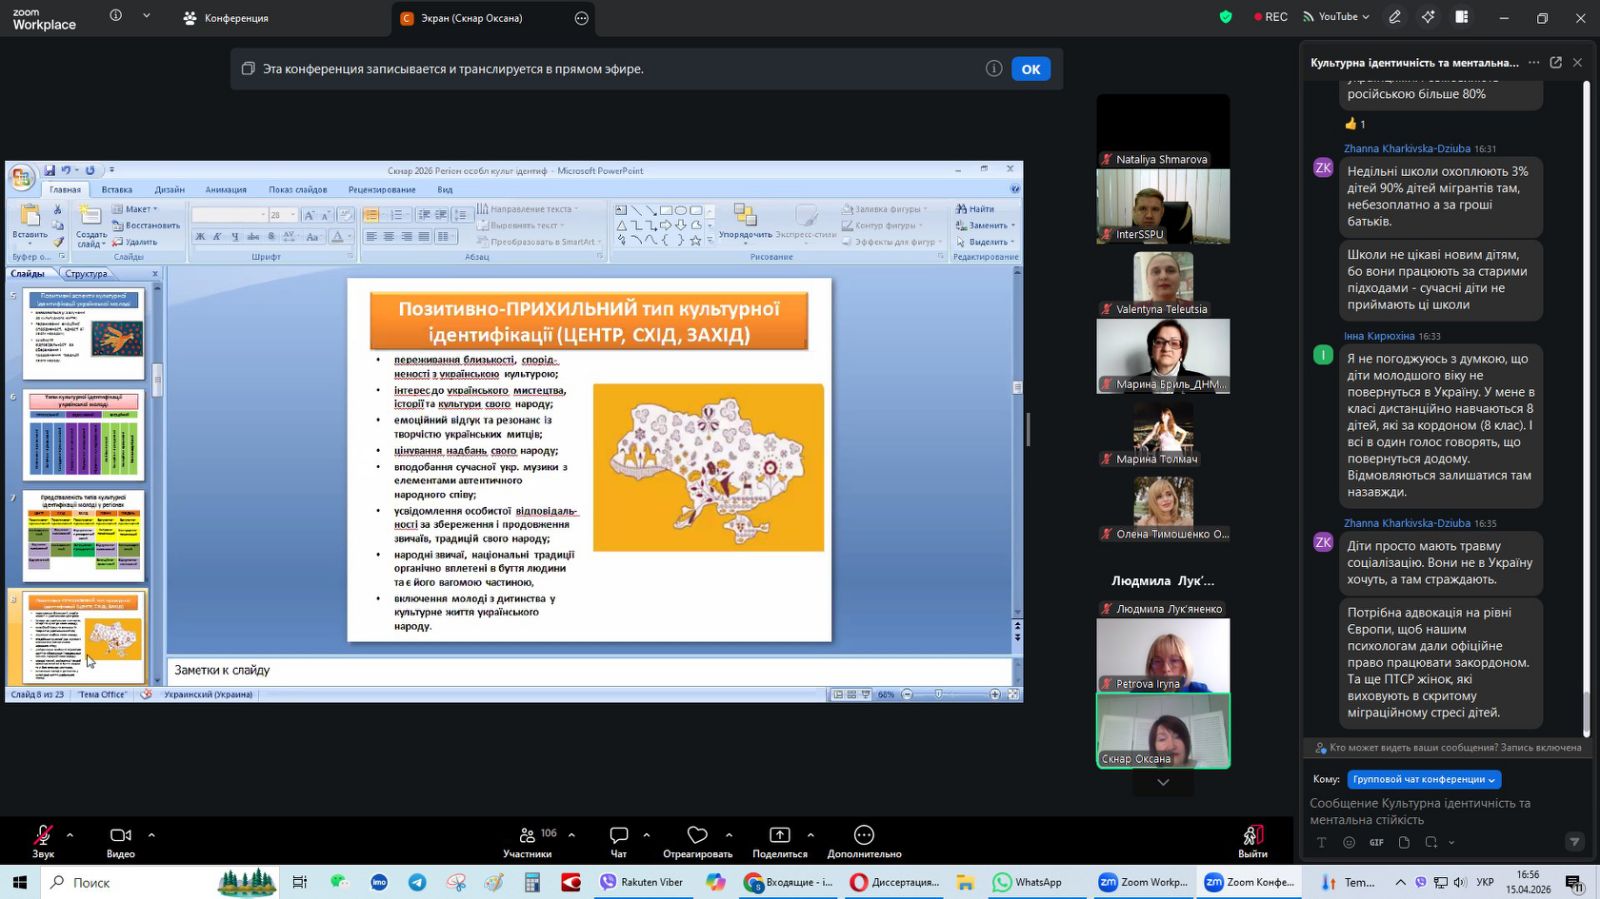
Task: Click the AI Companion sparkle icon
Action: click(x=1428, y=17)
